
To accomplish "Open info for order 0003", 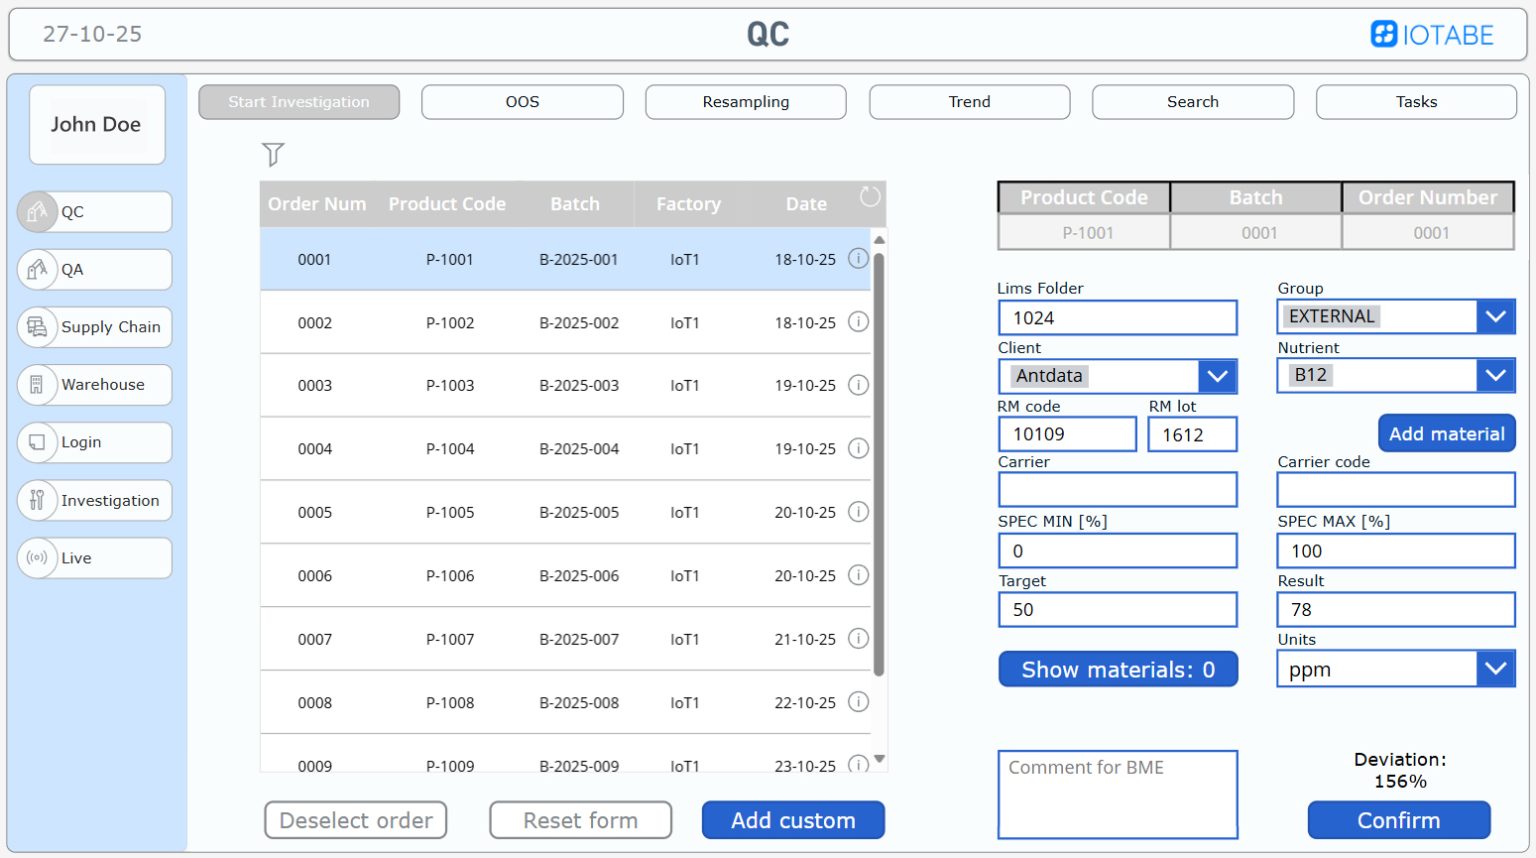I will (858, 385).
